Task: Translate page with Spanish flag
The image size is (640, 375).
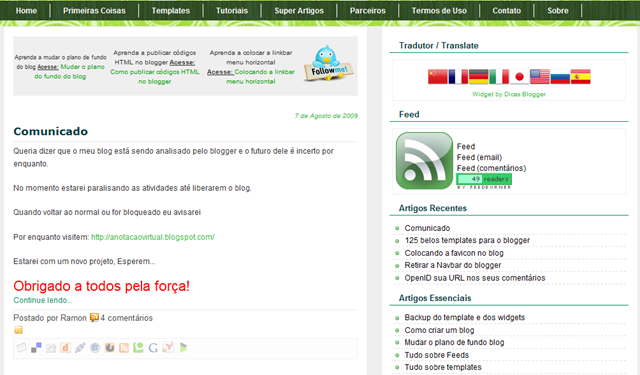Action: click(580, 77)
